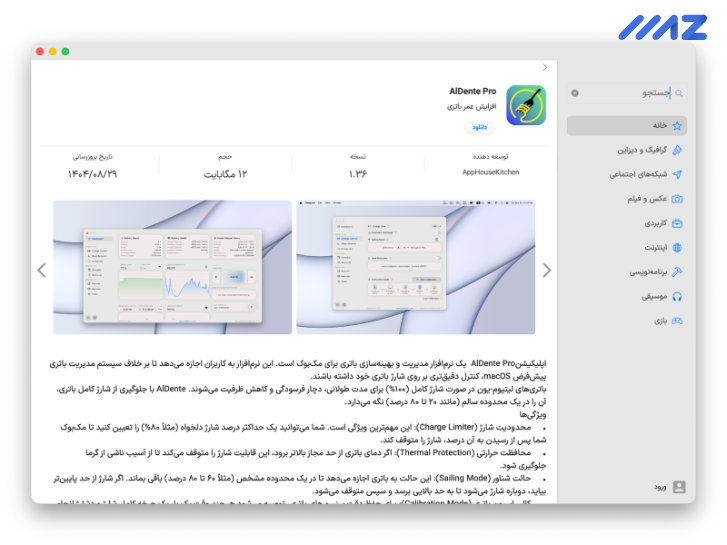727x545 pixels.
Task: Click the ویژگی‌ها features heading
Action: click(x=532, y=414)
